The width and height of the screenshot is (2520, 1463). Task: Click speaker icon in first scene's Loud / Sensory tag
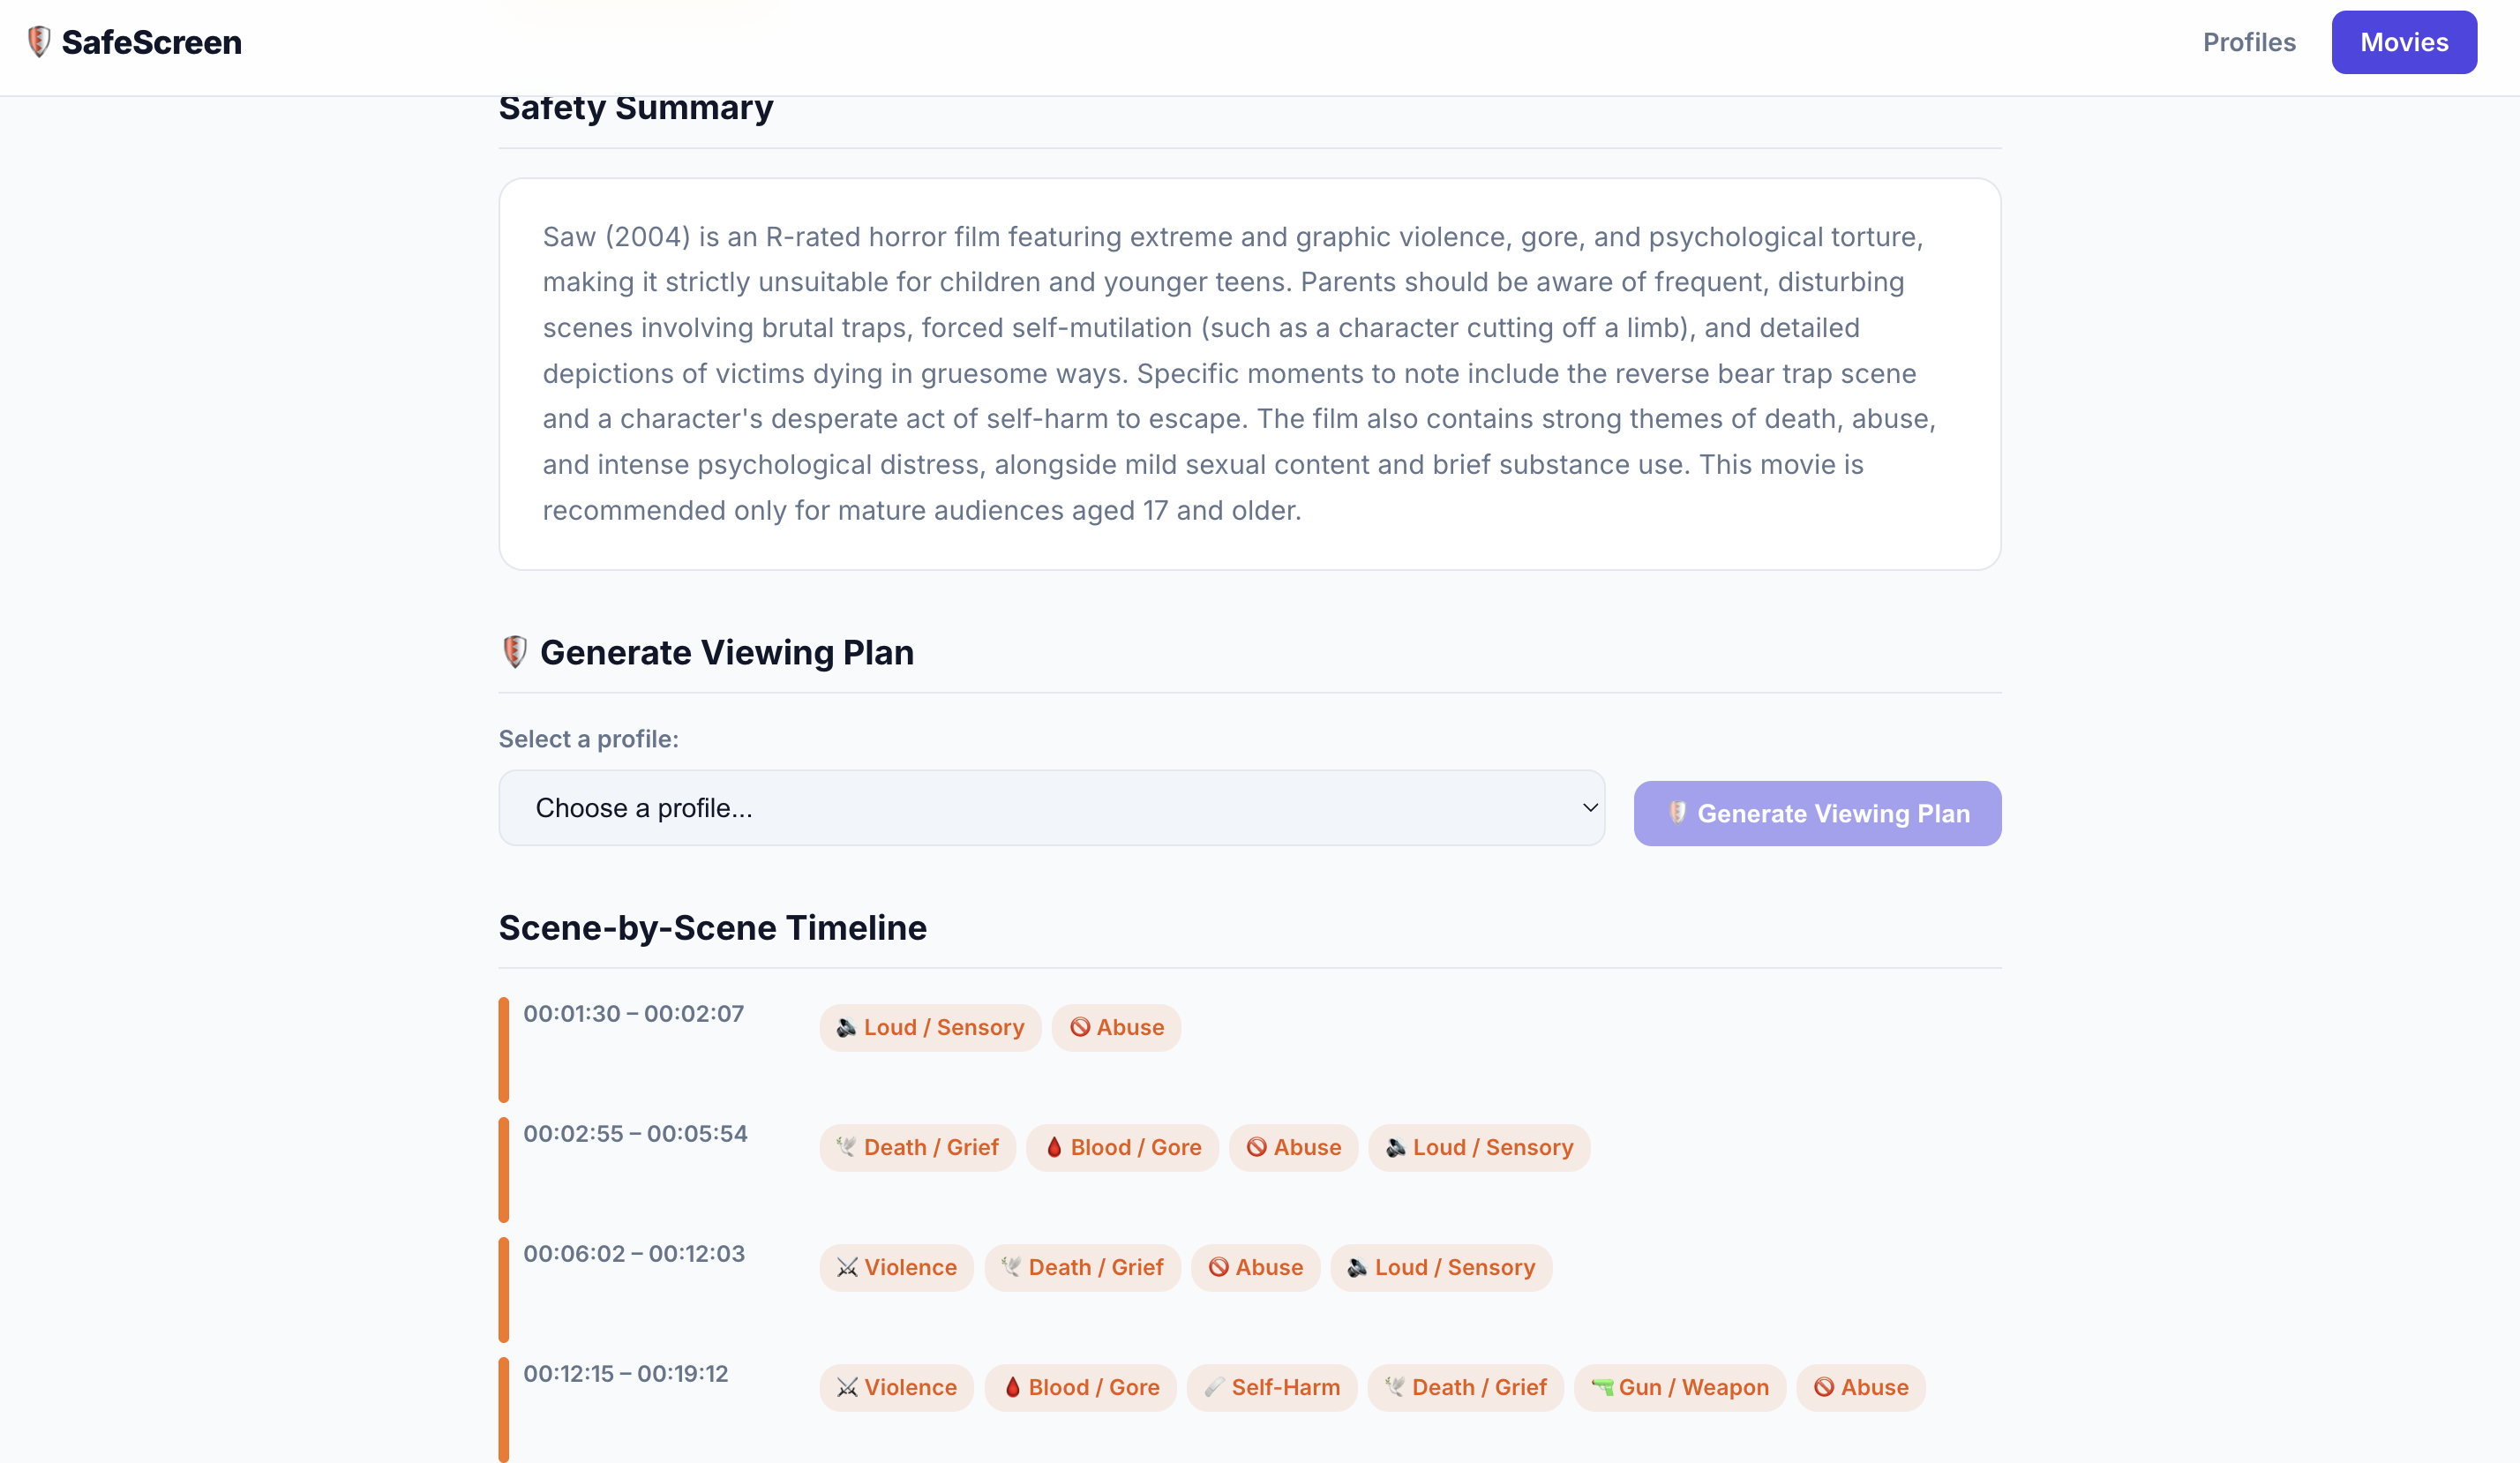846,1028
